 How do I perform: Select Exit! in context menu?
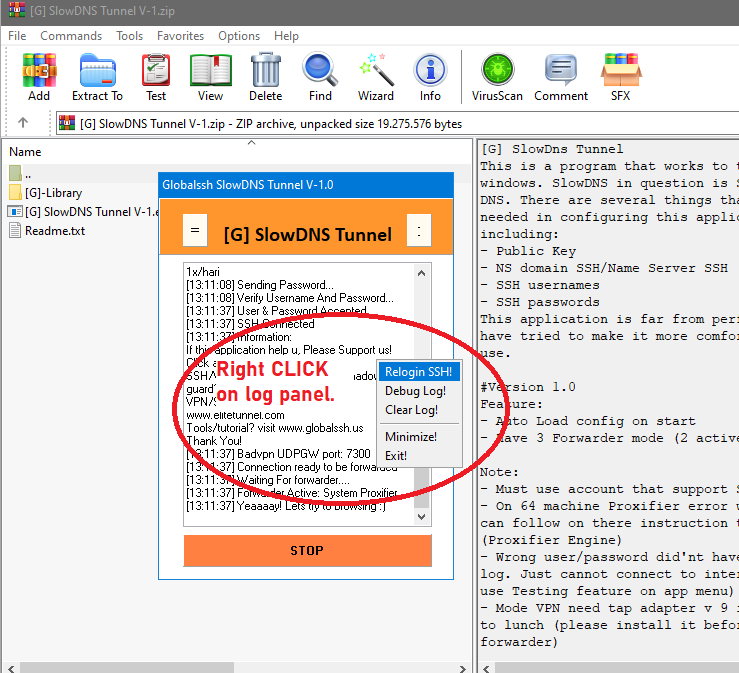pyautogui.click(x=419, y=455)
